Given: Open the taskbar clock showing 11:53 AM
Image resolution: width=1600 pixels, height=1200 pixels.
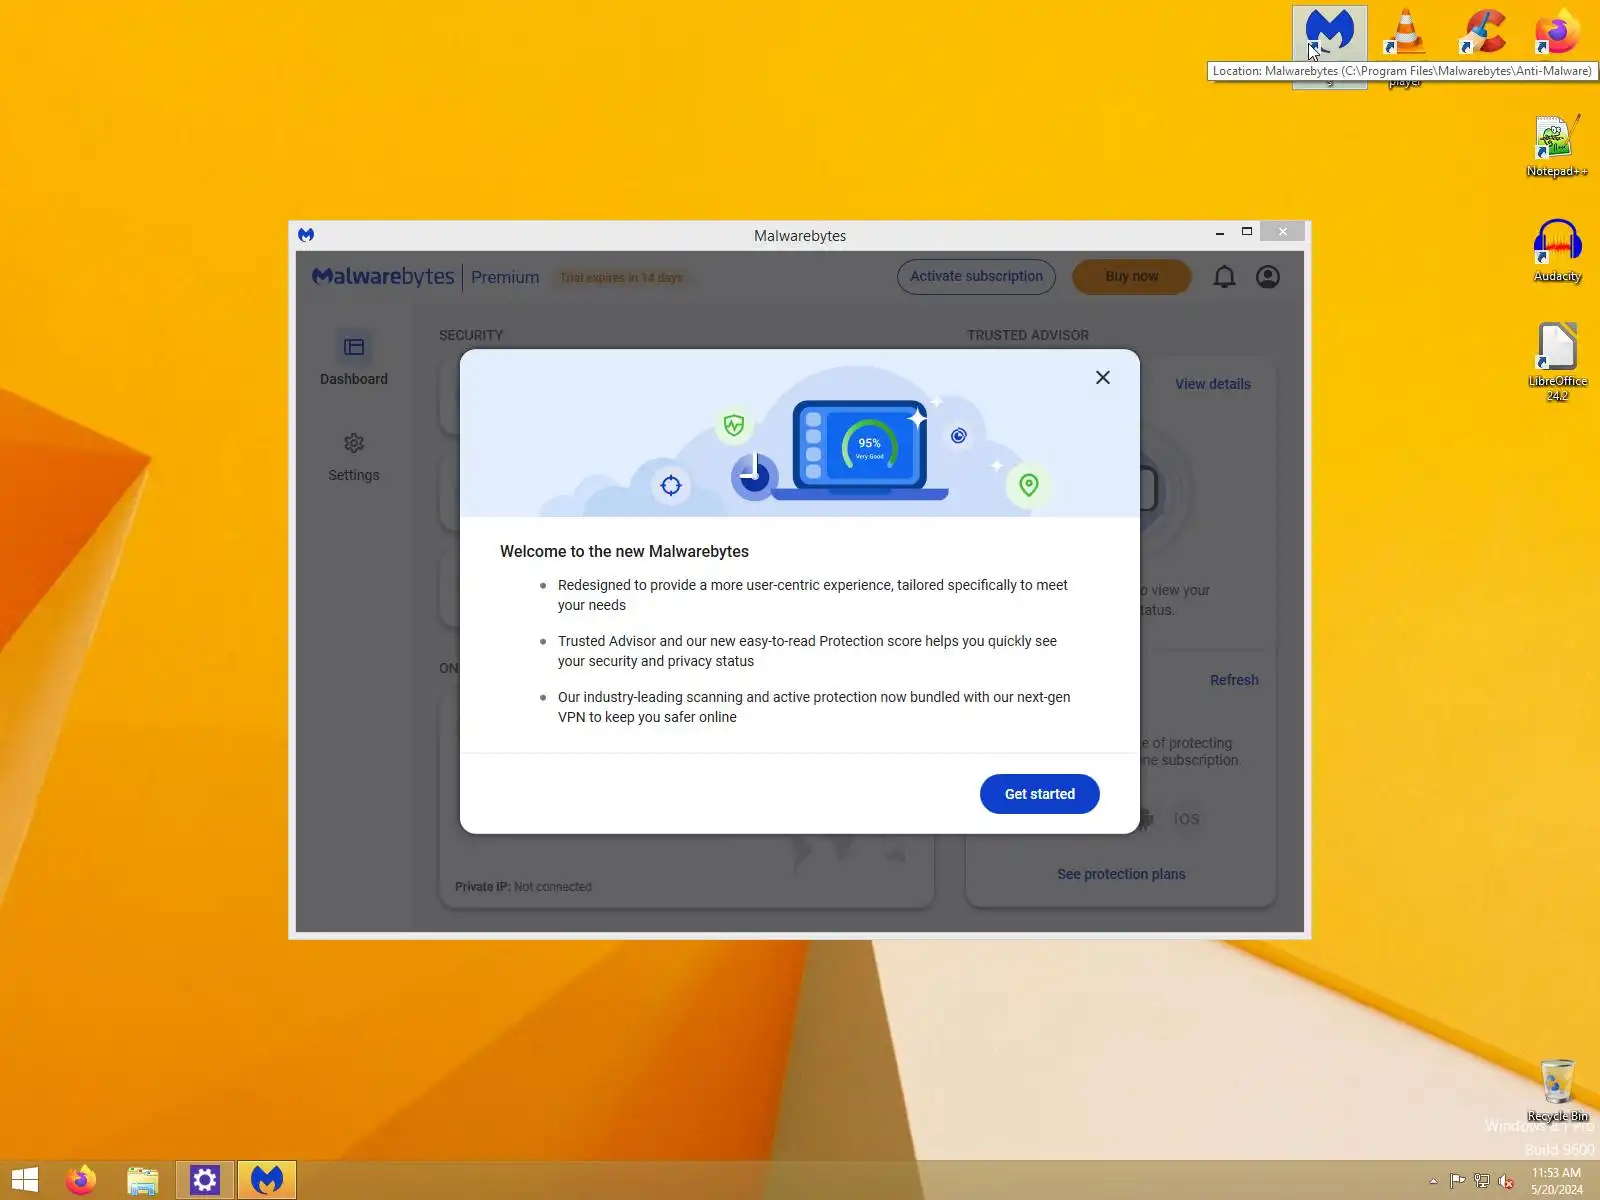Looking at the screenshot, I should [x=1557, y=1181].
